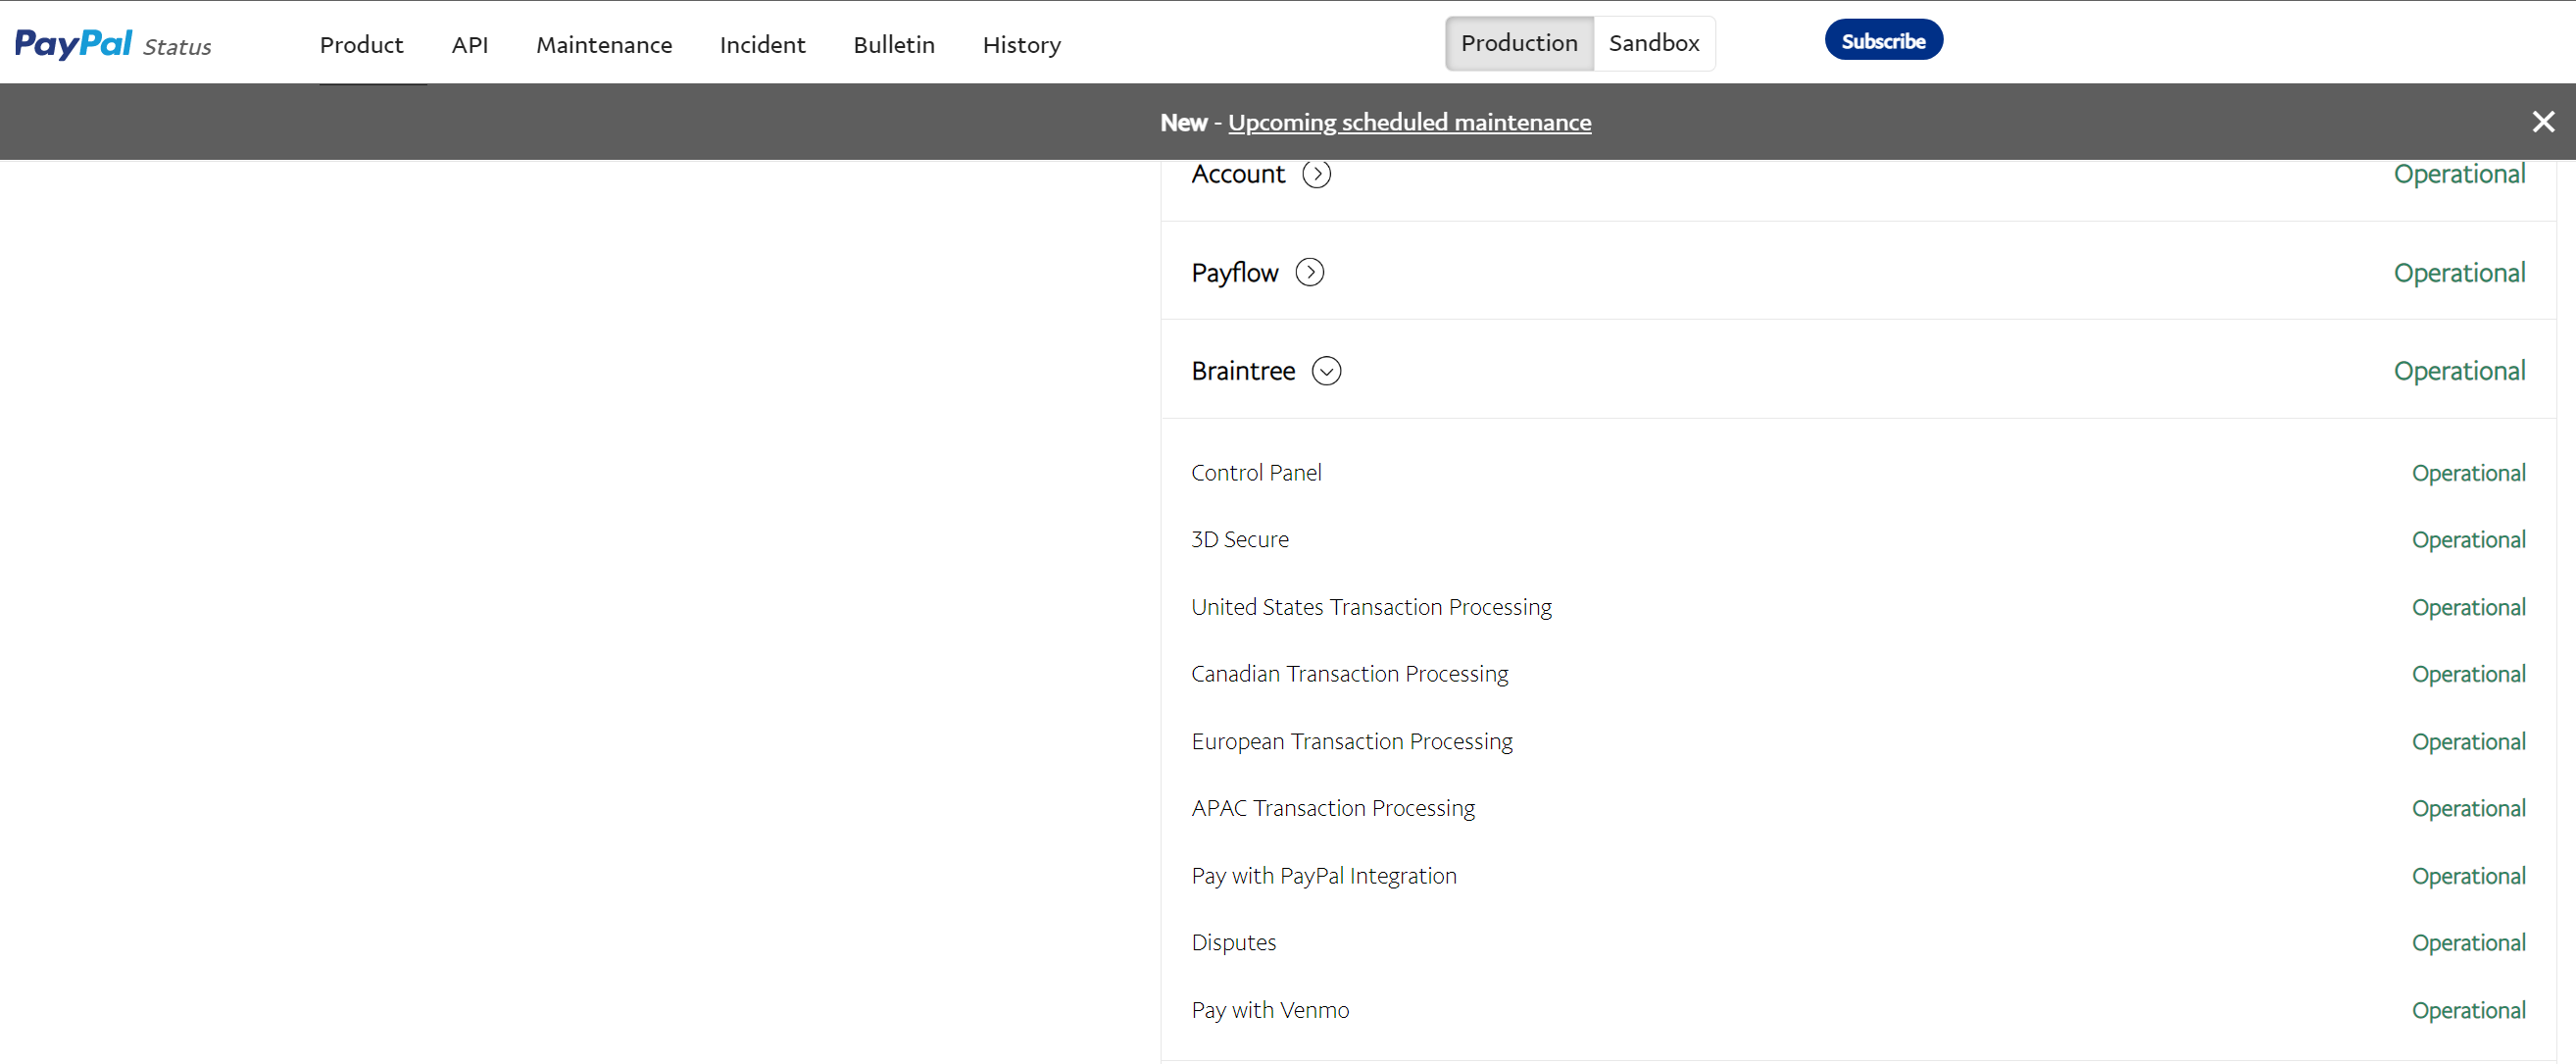Select the Control Panel row
Viewport: 2576px width, 1064px height.
tap(1858, 473)
